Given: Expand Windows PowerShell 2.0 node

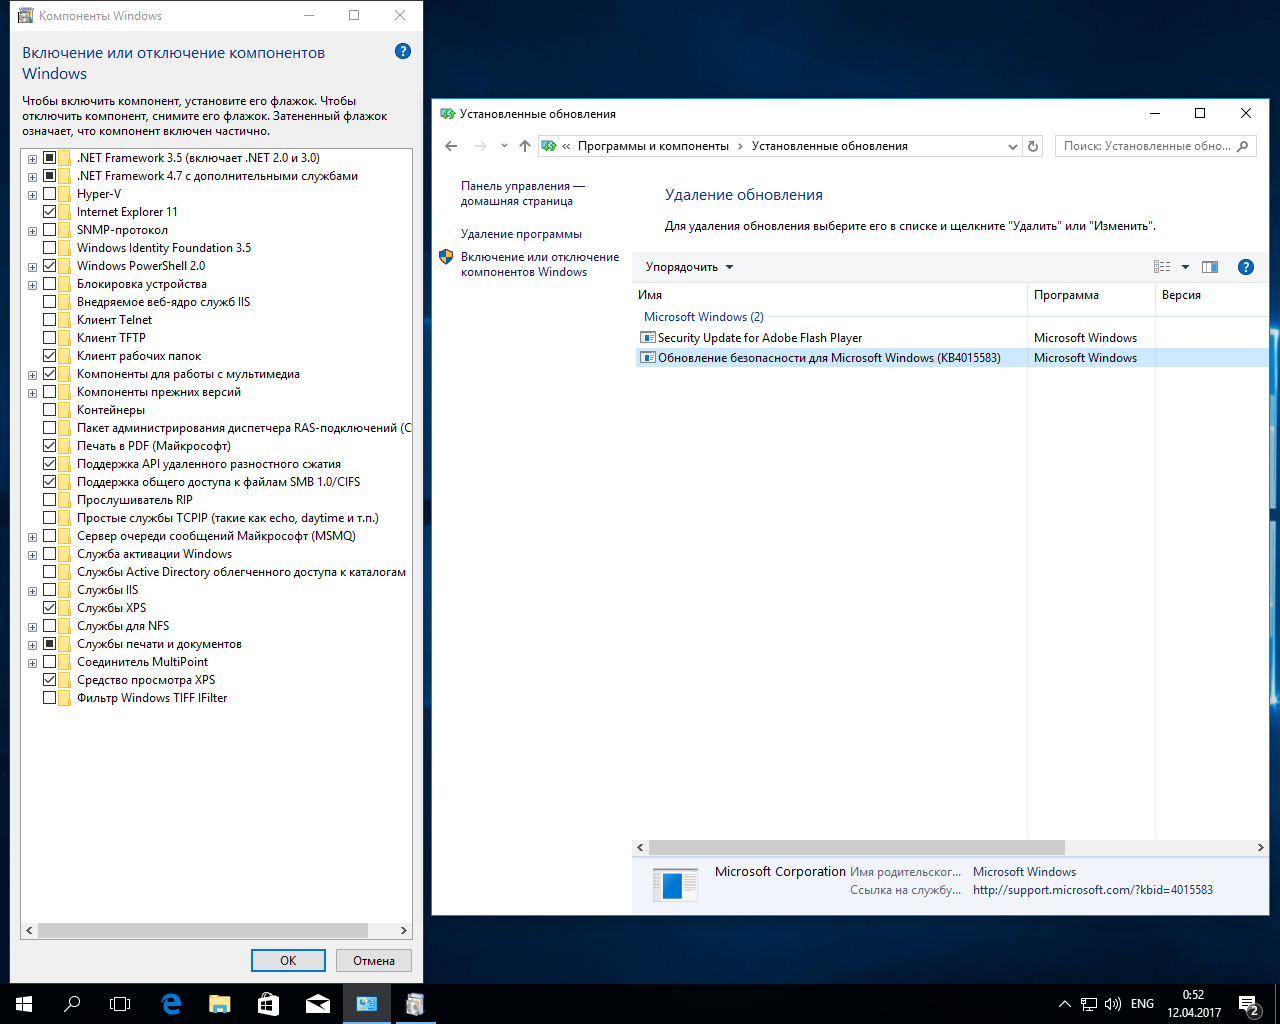Looking at the screenshot, I should pyautogui.click(x=33, y=267).
